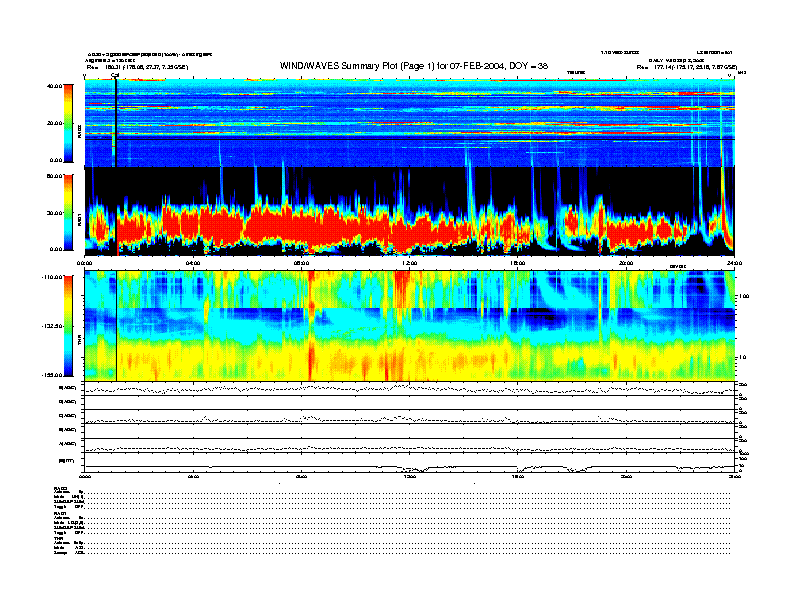The image size is (792, 612).
Task: Click the bottom line plot above status rows
Action: tap(410, 465)
